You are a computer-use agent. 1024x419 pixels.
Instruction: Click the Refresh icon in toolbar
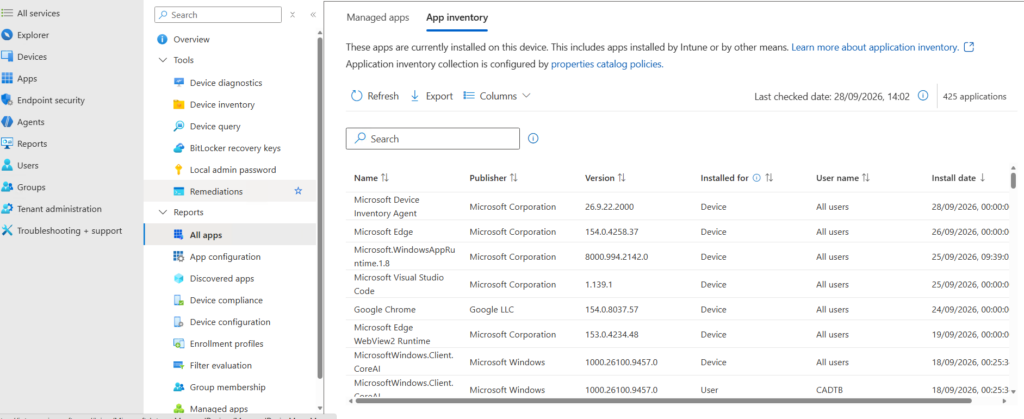[x=357, y=96]
